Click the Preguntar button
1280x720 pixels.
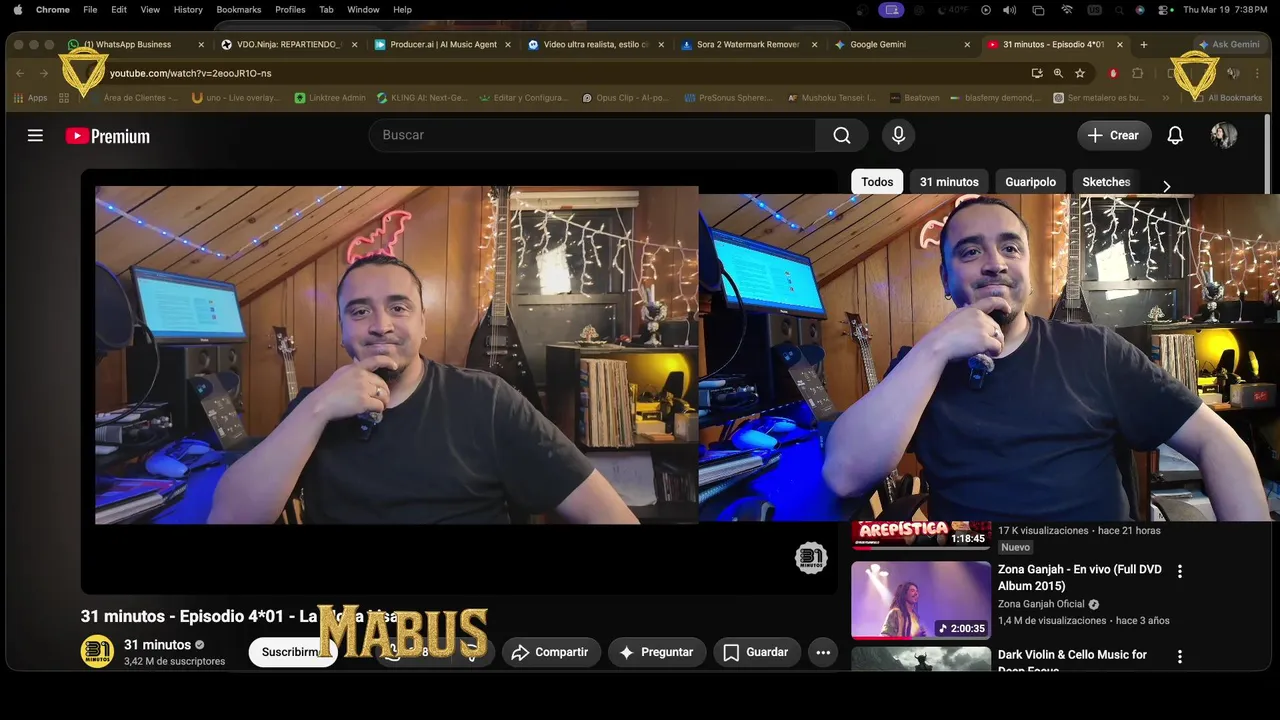pyautogui.click(x=656, y=652)
